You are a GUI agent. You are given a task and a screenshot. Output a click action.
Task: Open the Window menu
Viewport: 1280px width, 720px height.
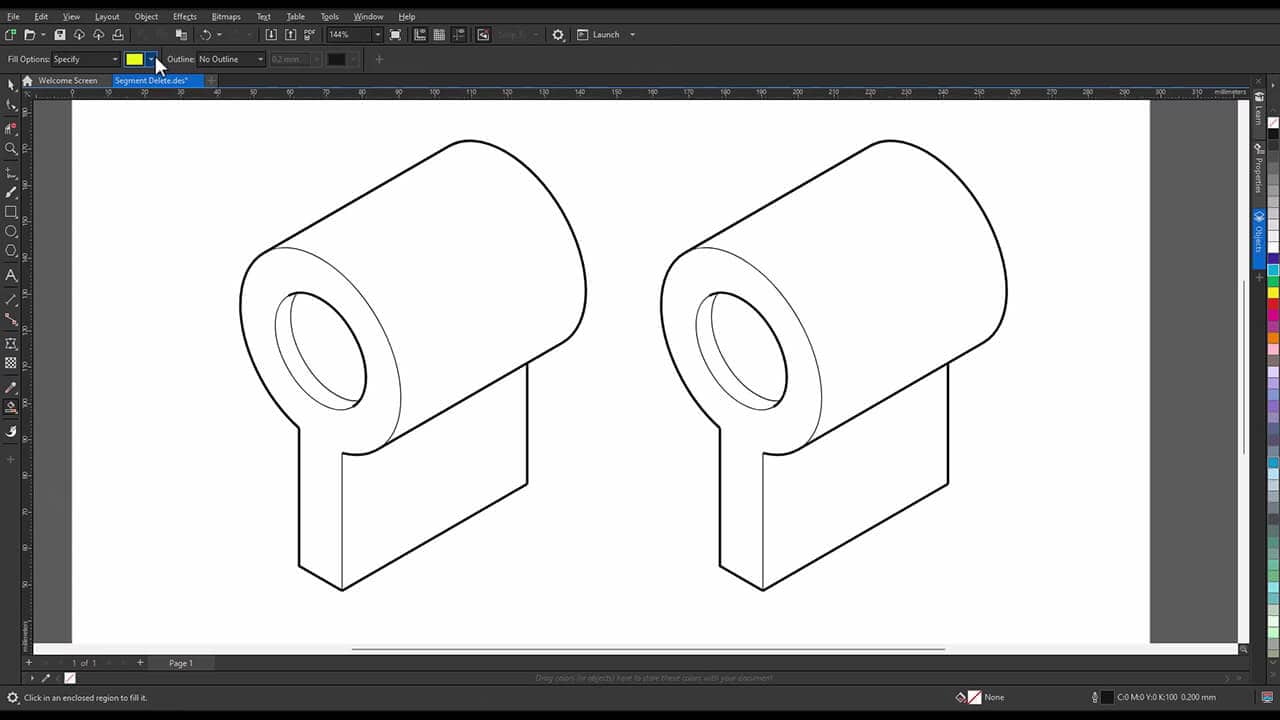368,17
